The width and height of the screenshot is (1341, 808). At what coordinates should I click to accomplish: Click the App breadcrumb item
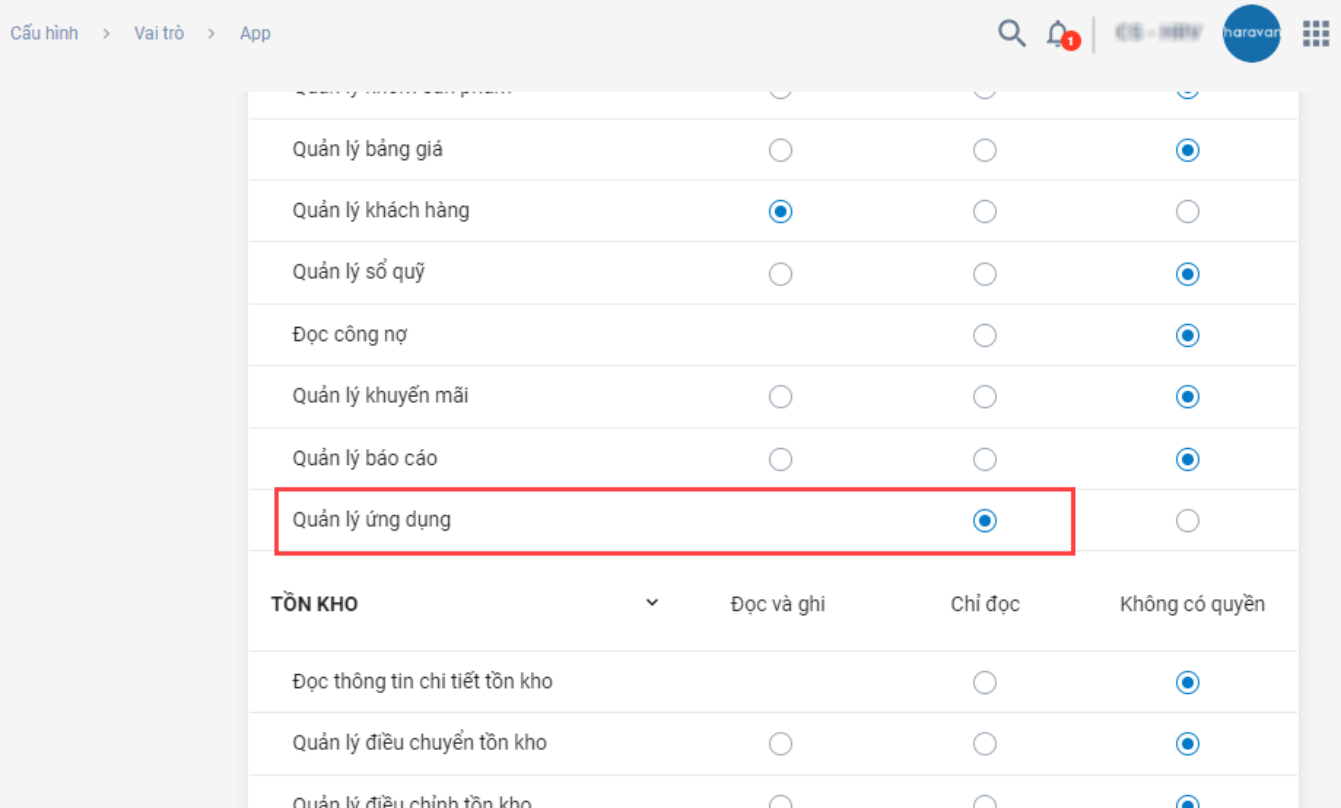(255, 33)
